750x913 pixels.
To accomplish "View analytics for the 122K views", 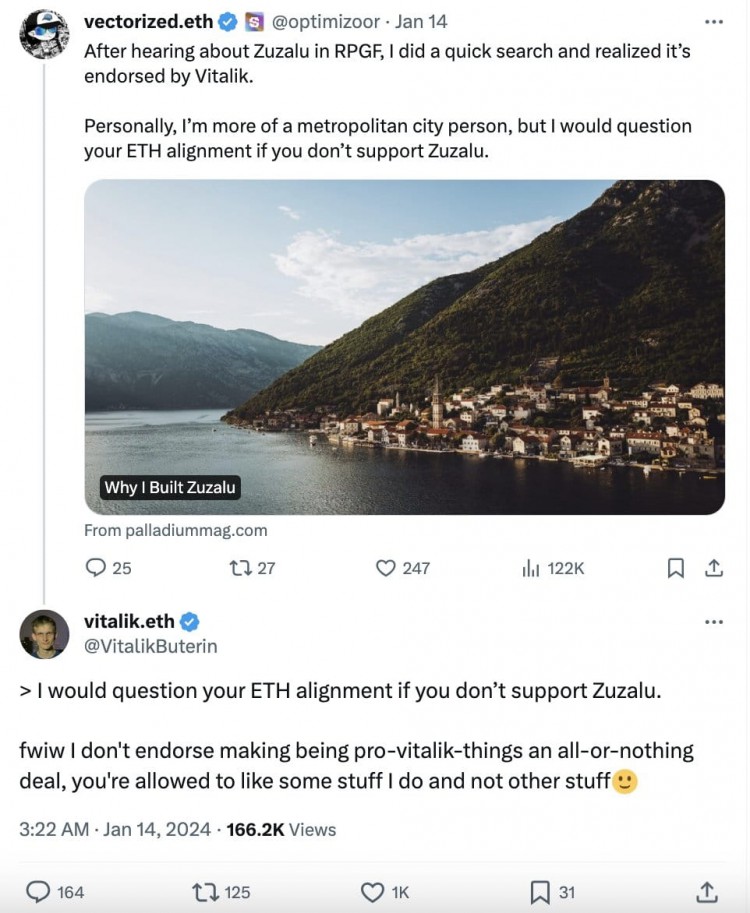I will pyautogui.click(x=553, y=568).
